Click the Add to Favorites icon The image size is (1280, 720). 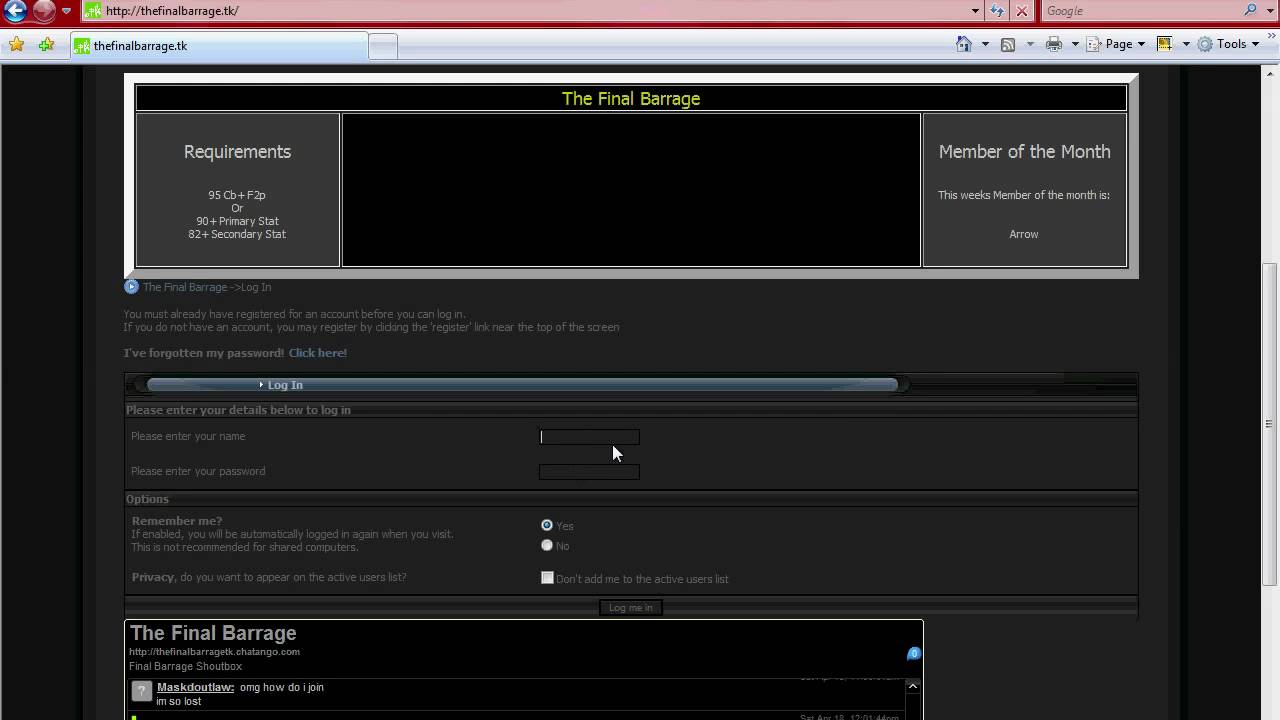[46, 45]
